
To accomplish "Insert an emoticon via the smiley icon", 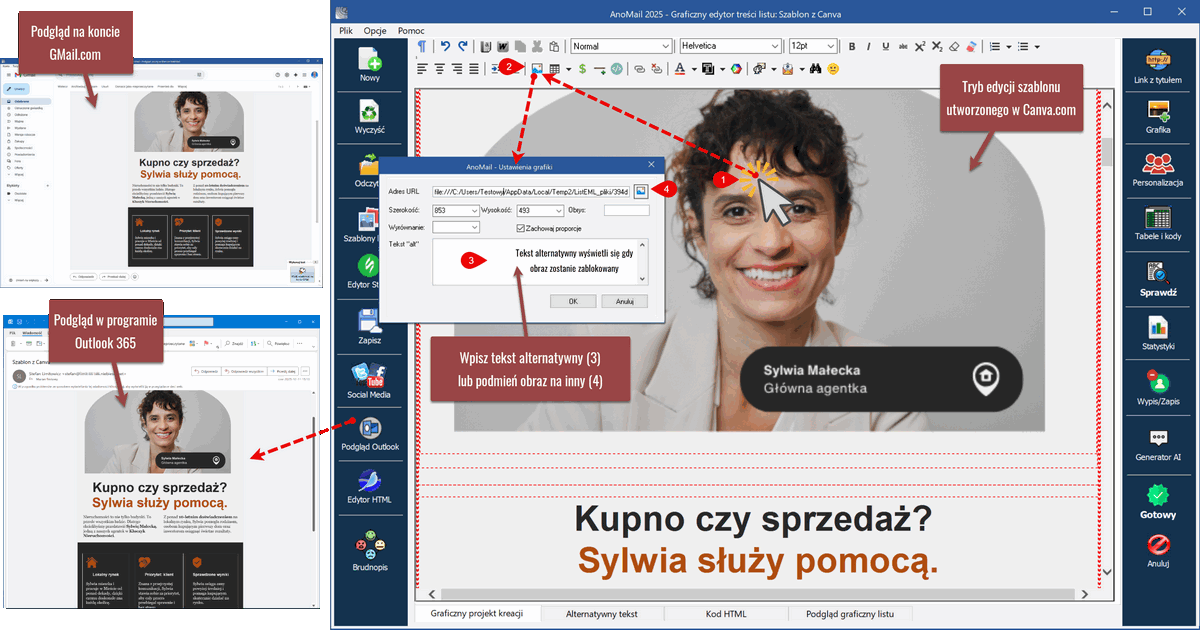I will (x=832, y=69).
